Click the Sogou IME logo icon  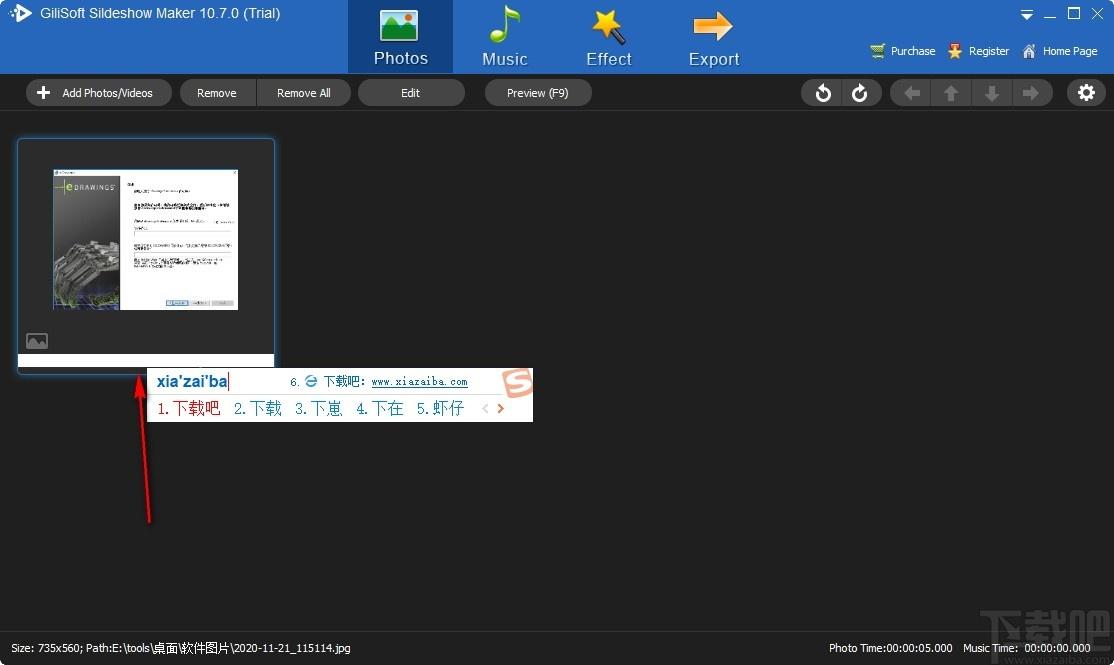(518, 383)
